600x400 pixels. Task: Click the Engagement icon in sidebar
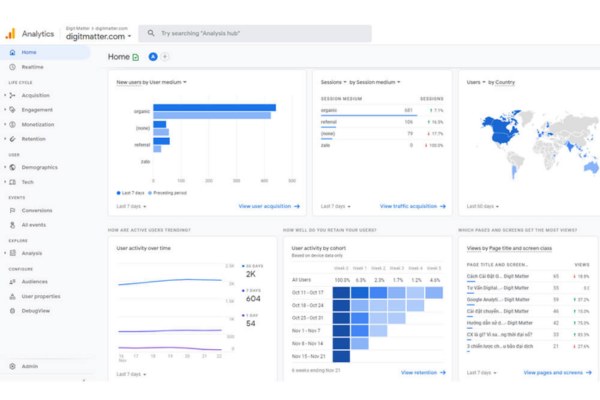[12, 110]
